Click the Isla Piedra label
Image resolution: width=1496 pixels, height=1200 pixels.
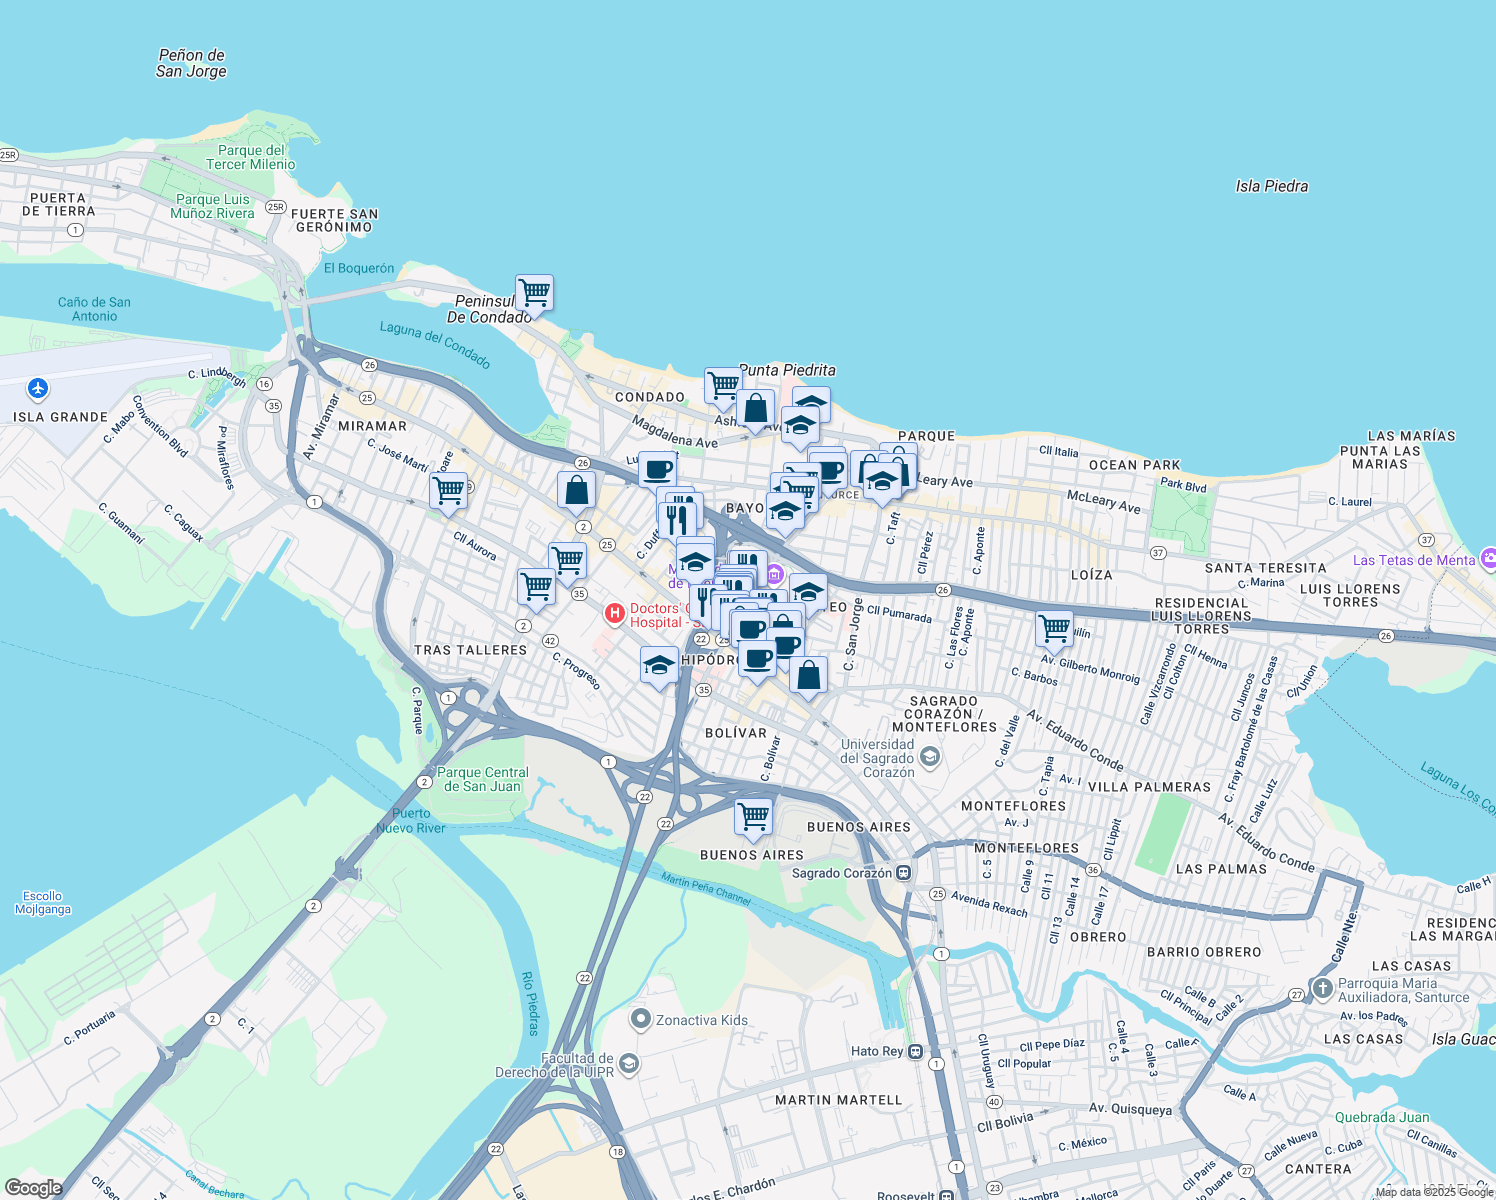coord(1272,186)
